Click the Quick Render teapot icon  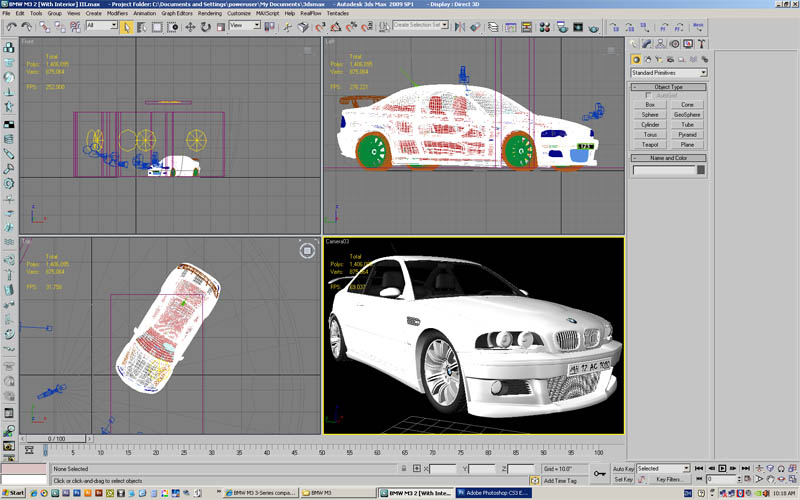pyautogui.click(x=593, y=27)
